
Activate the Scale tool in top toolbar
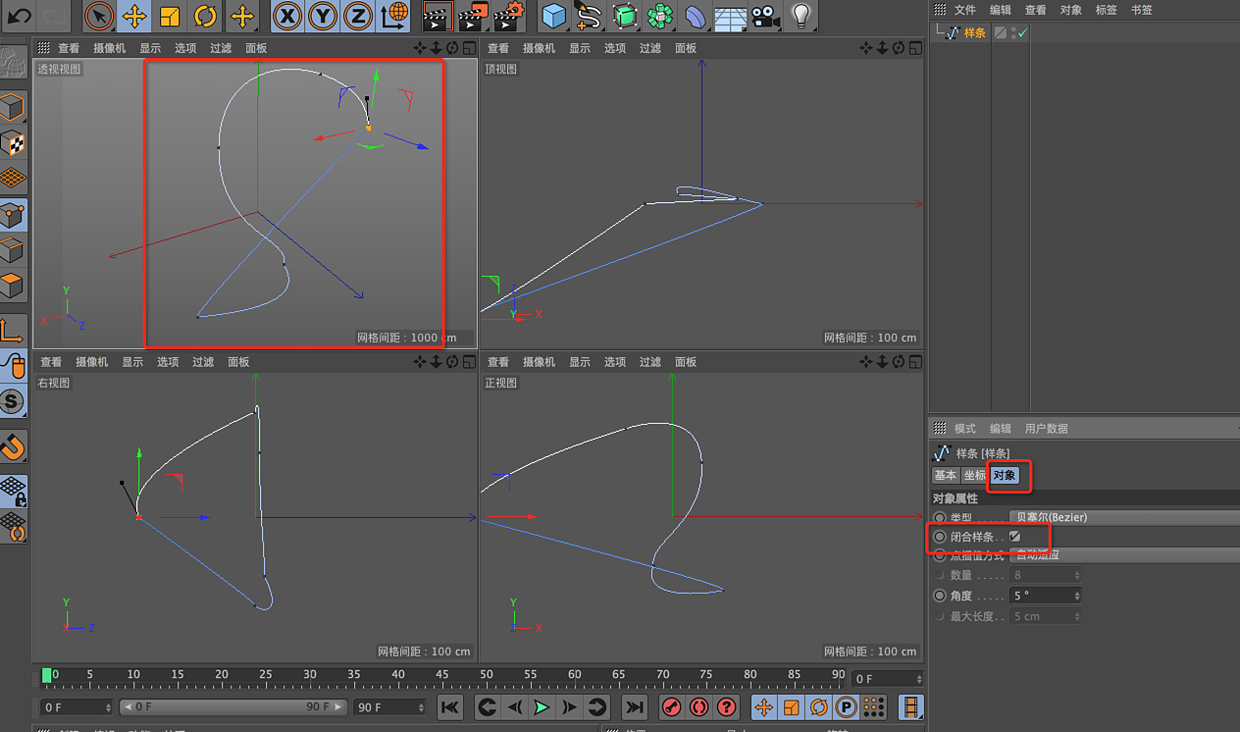tap(170, 15)
